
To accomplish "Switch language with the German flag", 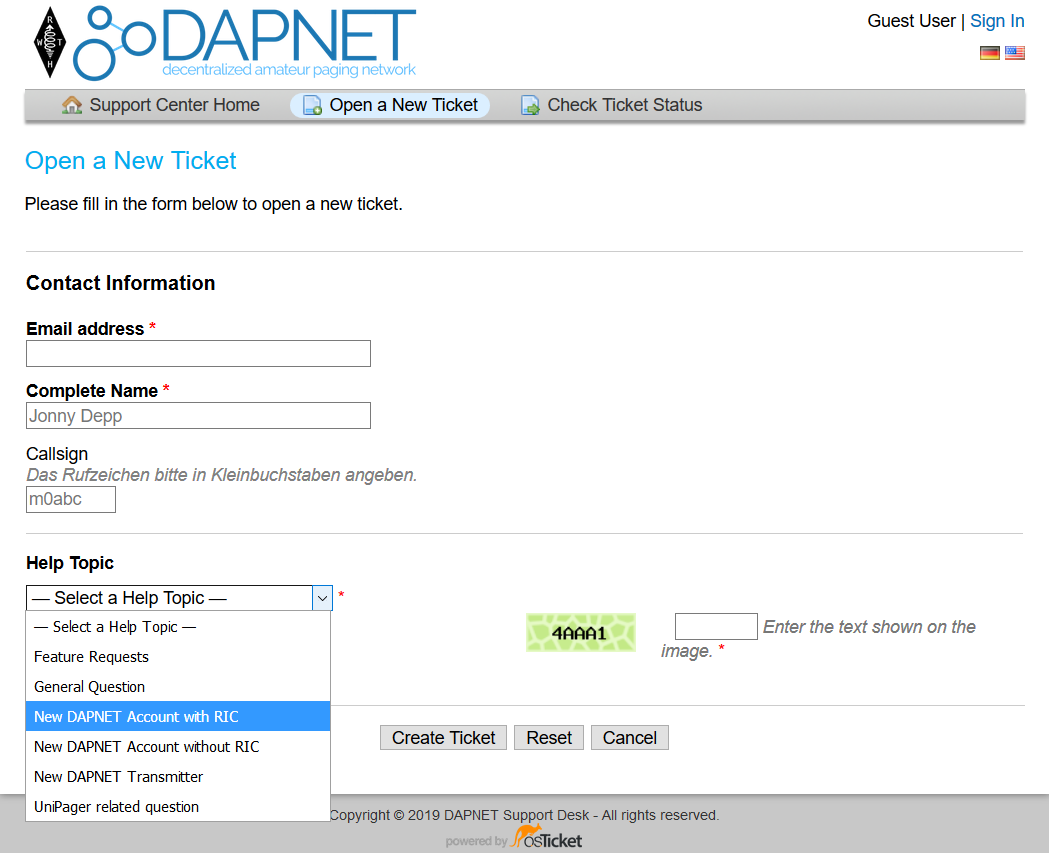I will (x=989, y=53).
